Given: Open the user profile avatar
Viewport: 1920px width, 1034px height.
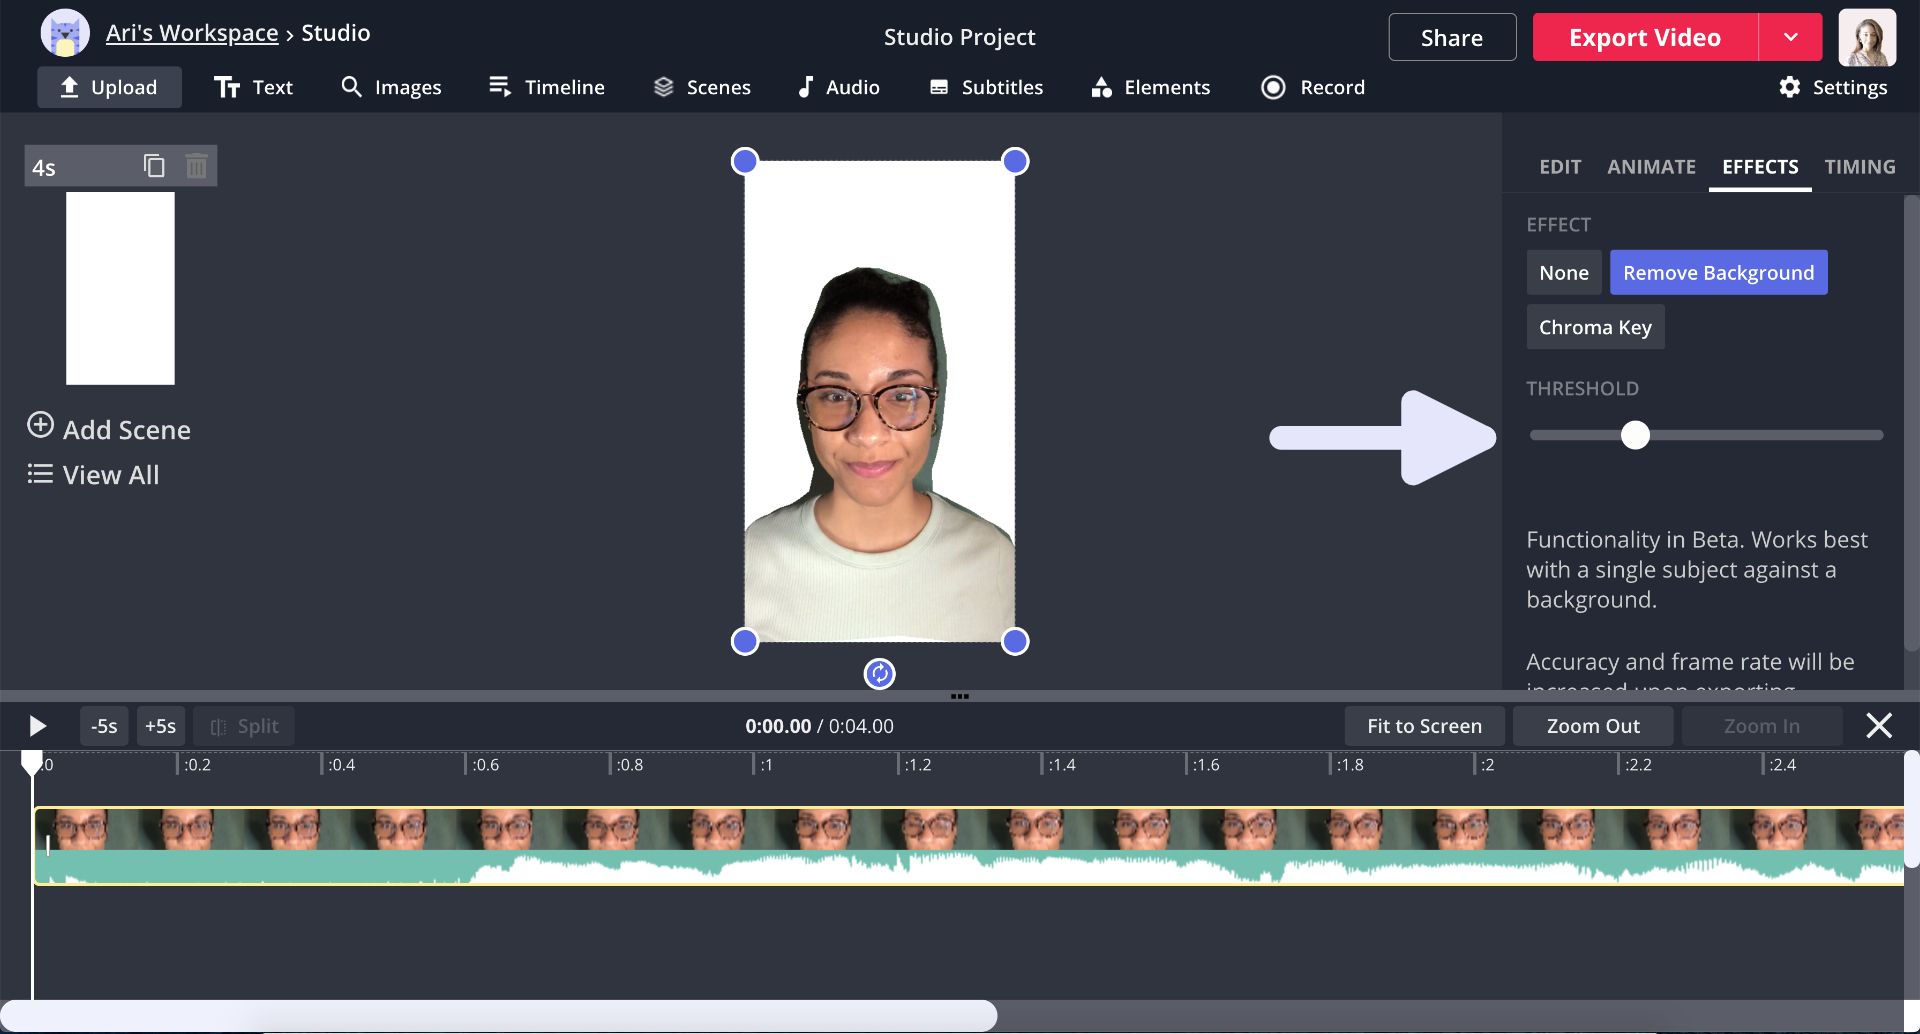Looking at the screenshot, I should click(1866, 37).
